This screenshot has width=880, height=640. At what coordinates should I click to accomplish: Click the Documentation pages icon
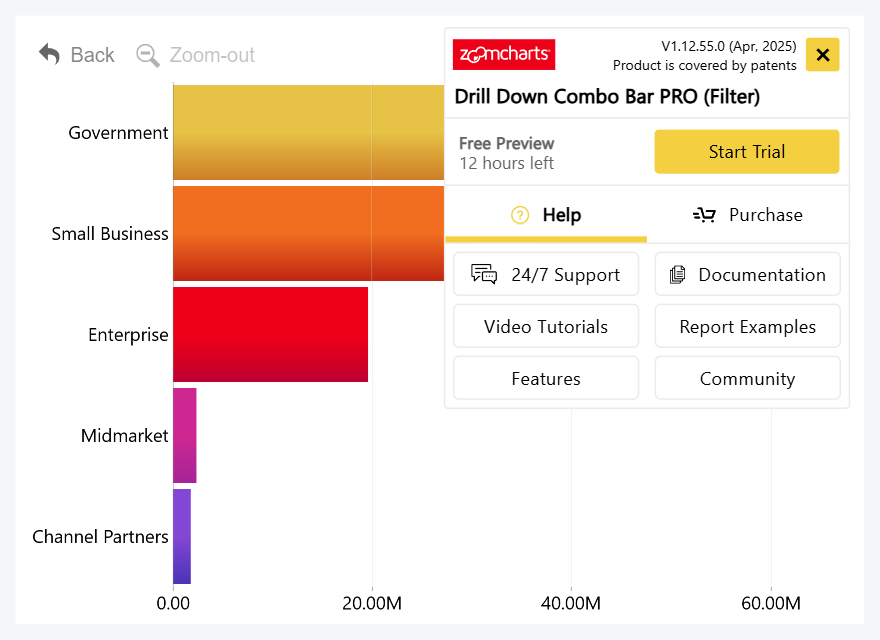click(678, 275)
